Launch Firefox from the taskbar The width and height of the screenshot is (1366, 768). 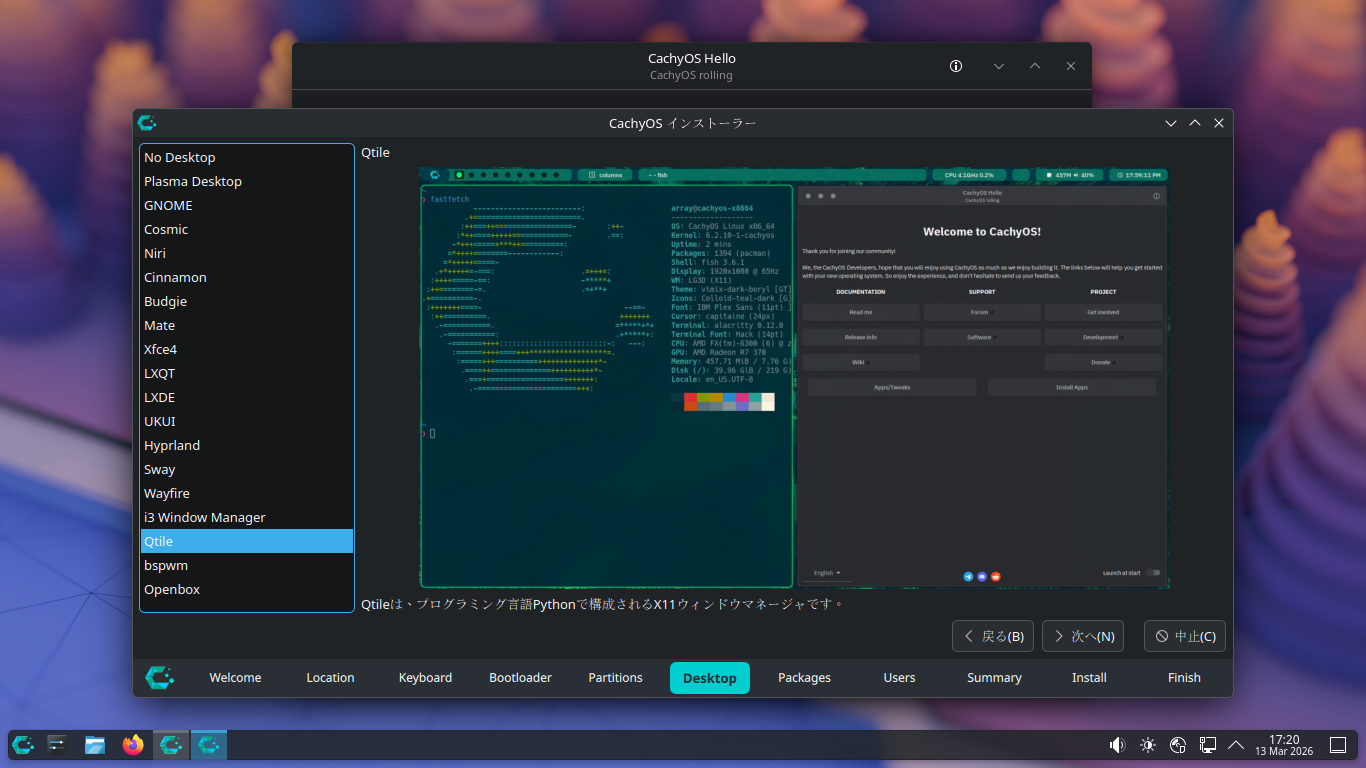[133, 744]
